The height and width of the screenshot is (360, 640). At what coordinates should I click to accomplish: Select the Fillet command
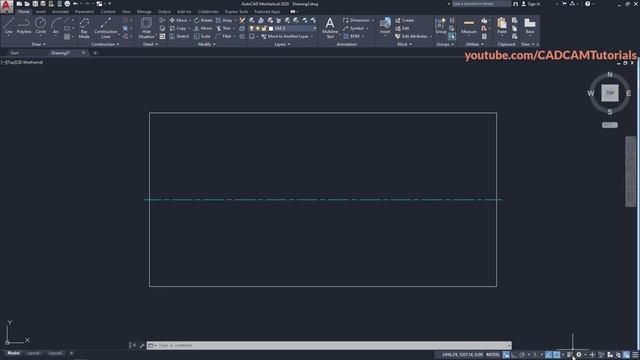click(224, 36)
